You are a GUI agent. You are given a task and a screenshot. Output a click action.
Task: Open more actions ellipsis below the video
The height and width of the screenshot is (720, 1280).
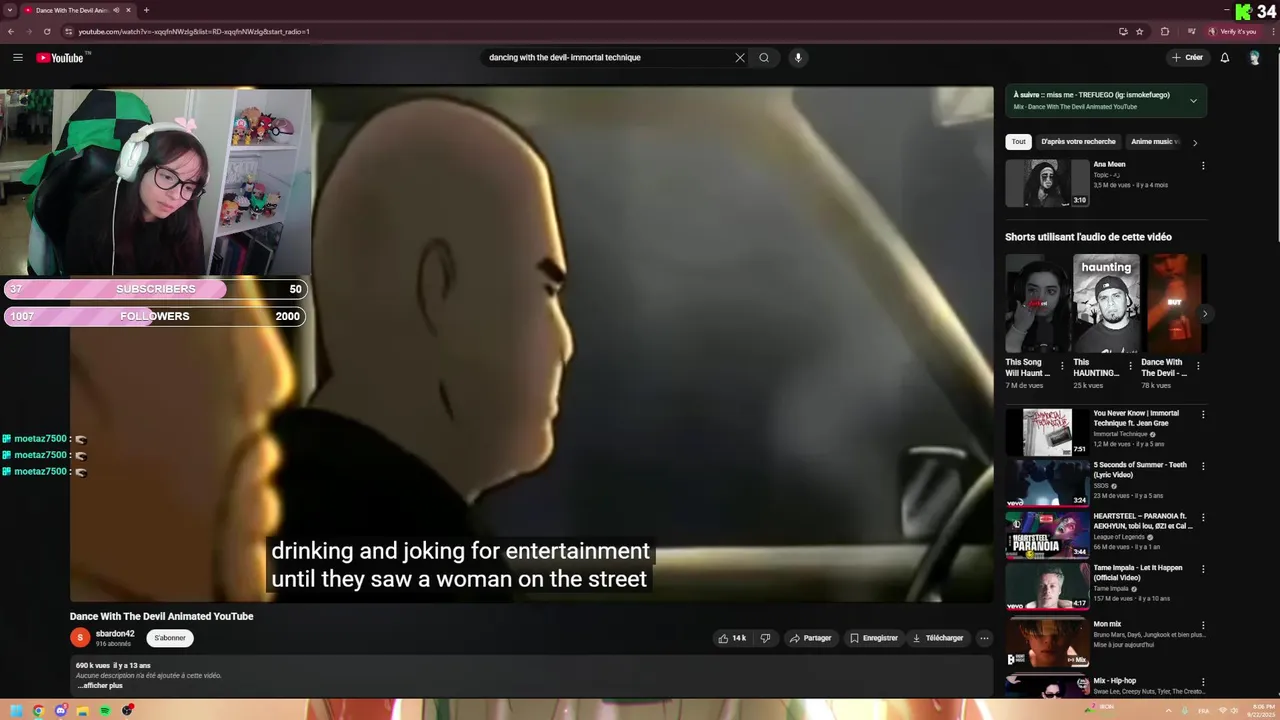click(984, 638)
